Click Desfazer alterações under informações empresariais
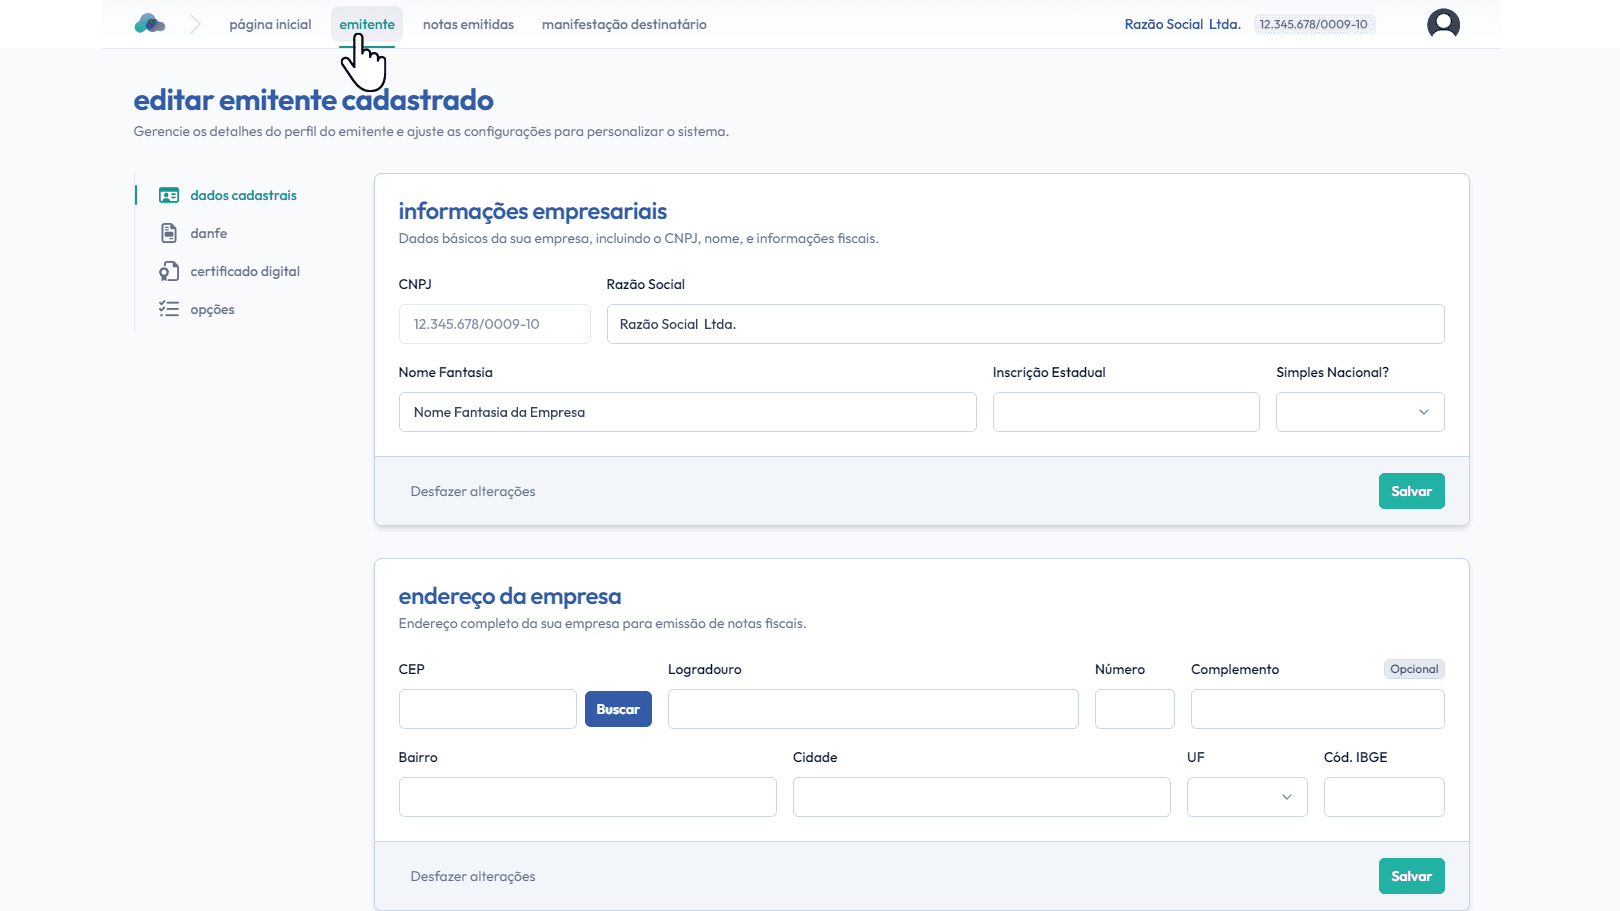Viewport: 1620px width, 911px height. 473,492
